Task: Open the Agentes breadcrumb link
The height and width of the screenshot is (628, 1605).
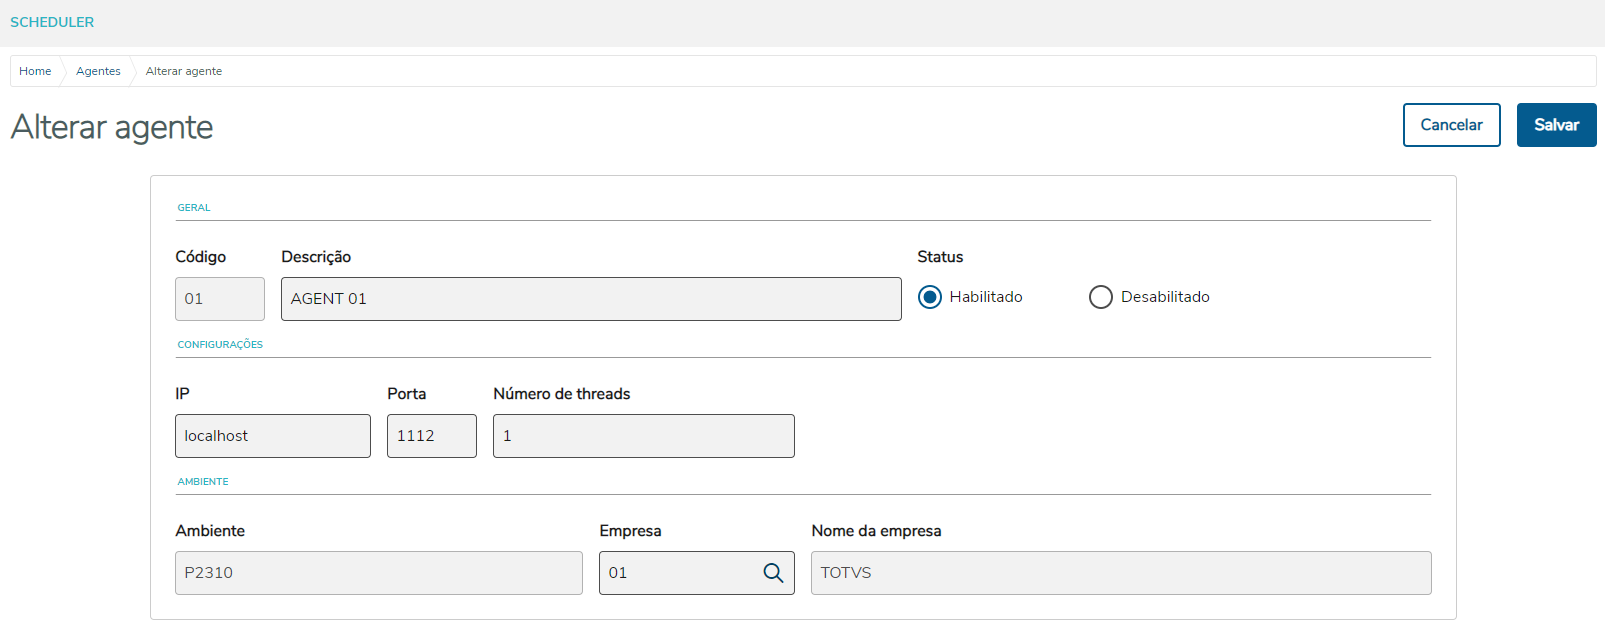Action: (98, 71)
